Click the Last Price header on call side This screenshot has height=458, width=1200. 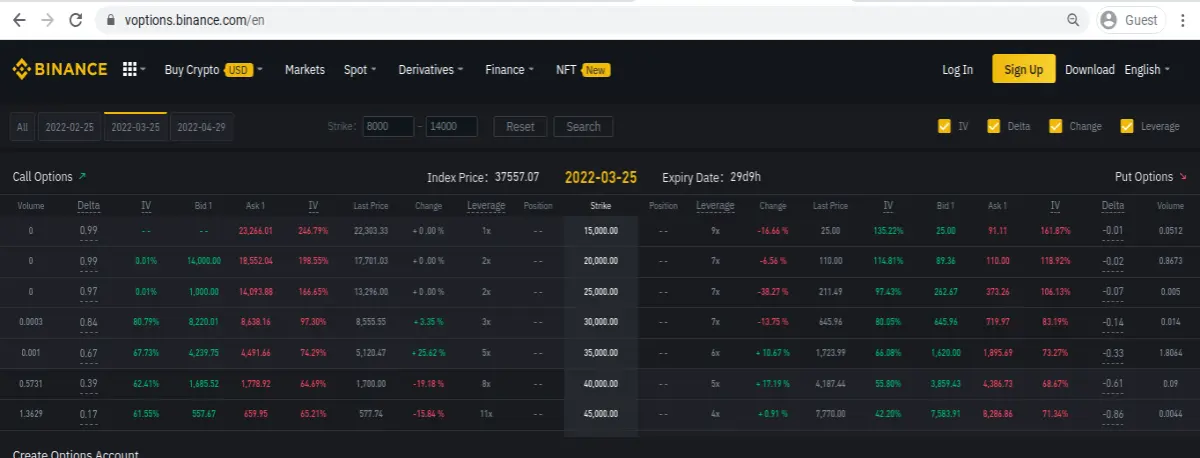[x=371, y=206]
